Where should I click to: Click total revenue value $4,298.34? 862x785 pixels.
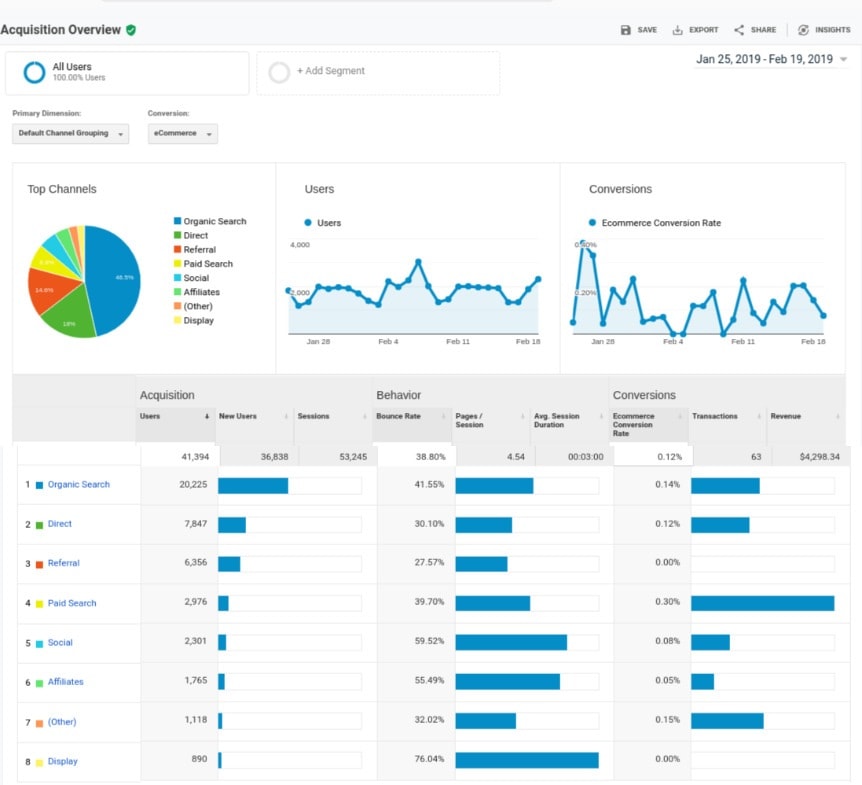click(819, 457)
